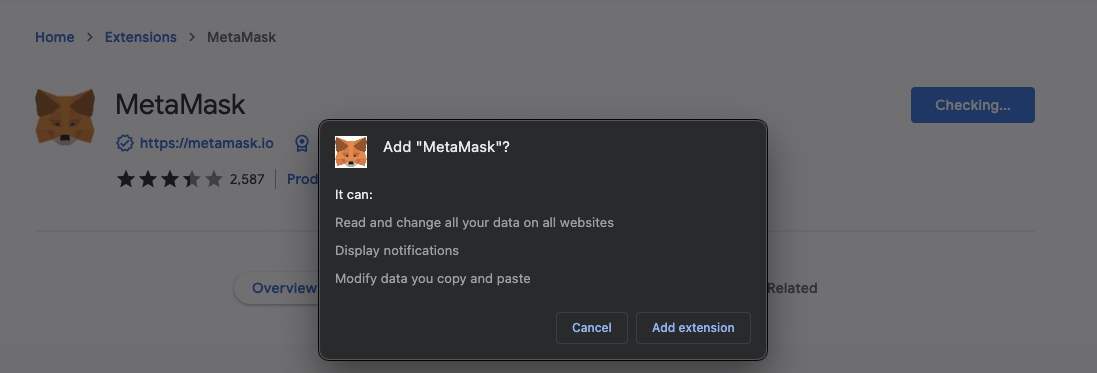The height and width of the screenshot is (373, 1097).
Task: Click the Cancel button in the dialog
Action: 592,328
